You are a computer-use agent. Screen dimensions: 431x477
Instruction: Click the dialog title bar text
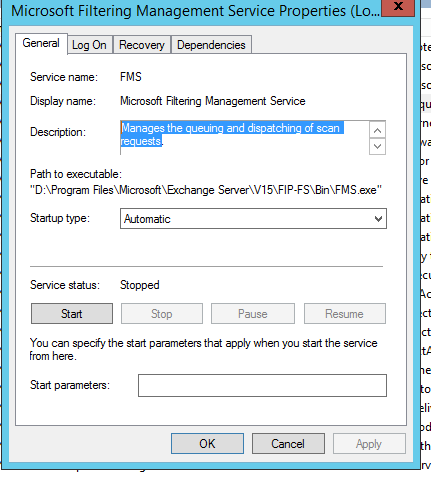[x=195, y=11]
